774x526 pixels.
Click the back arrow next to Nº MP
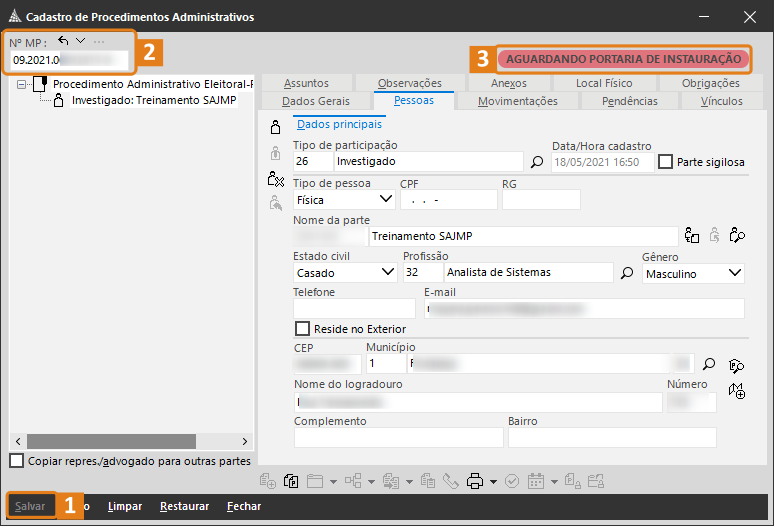[x=63, y=41]
